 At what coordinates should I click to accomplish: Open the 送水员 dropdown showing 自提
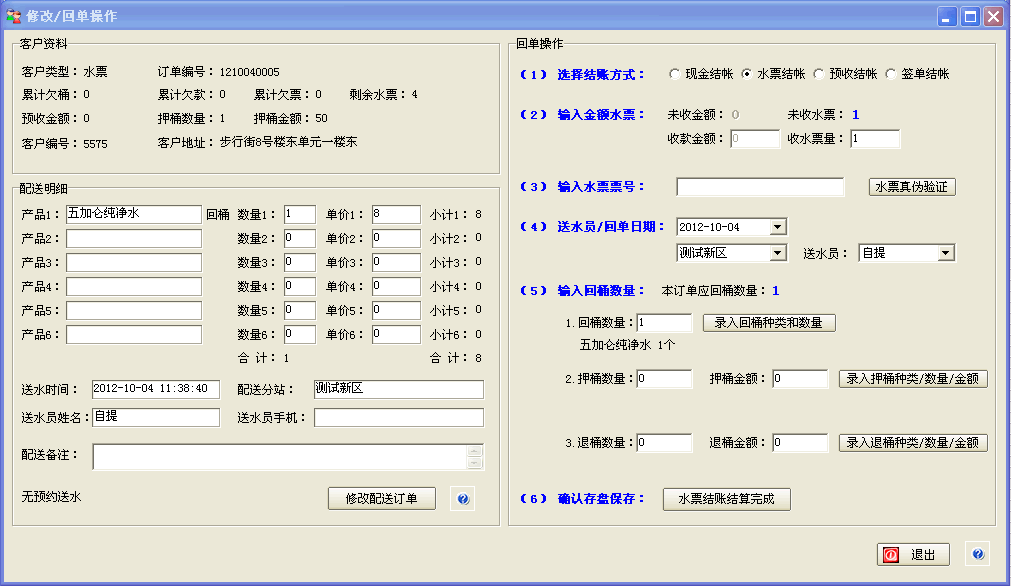(946, 253)
